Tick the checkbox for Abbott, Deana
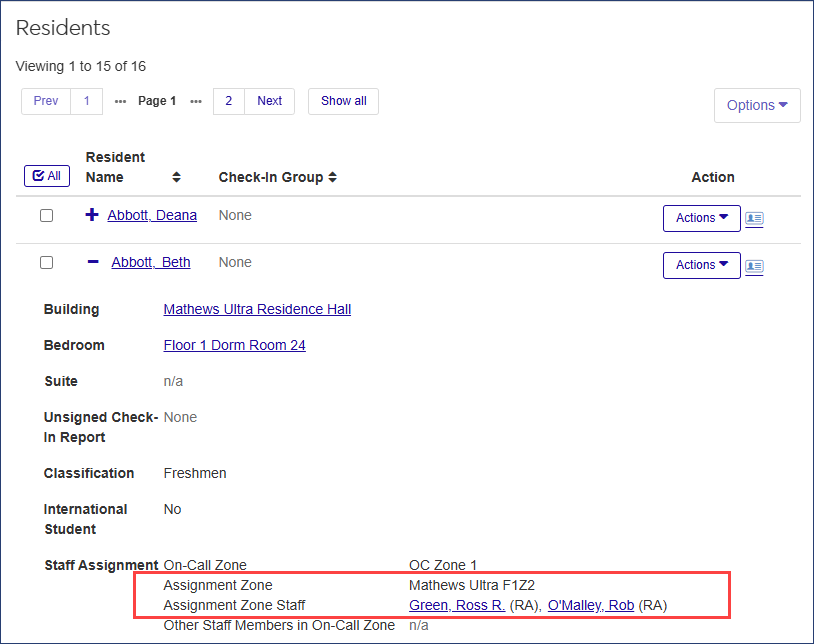Viewport: 814px width, 644px height. [47, 215]
